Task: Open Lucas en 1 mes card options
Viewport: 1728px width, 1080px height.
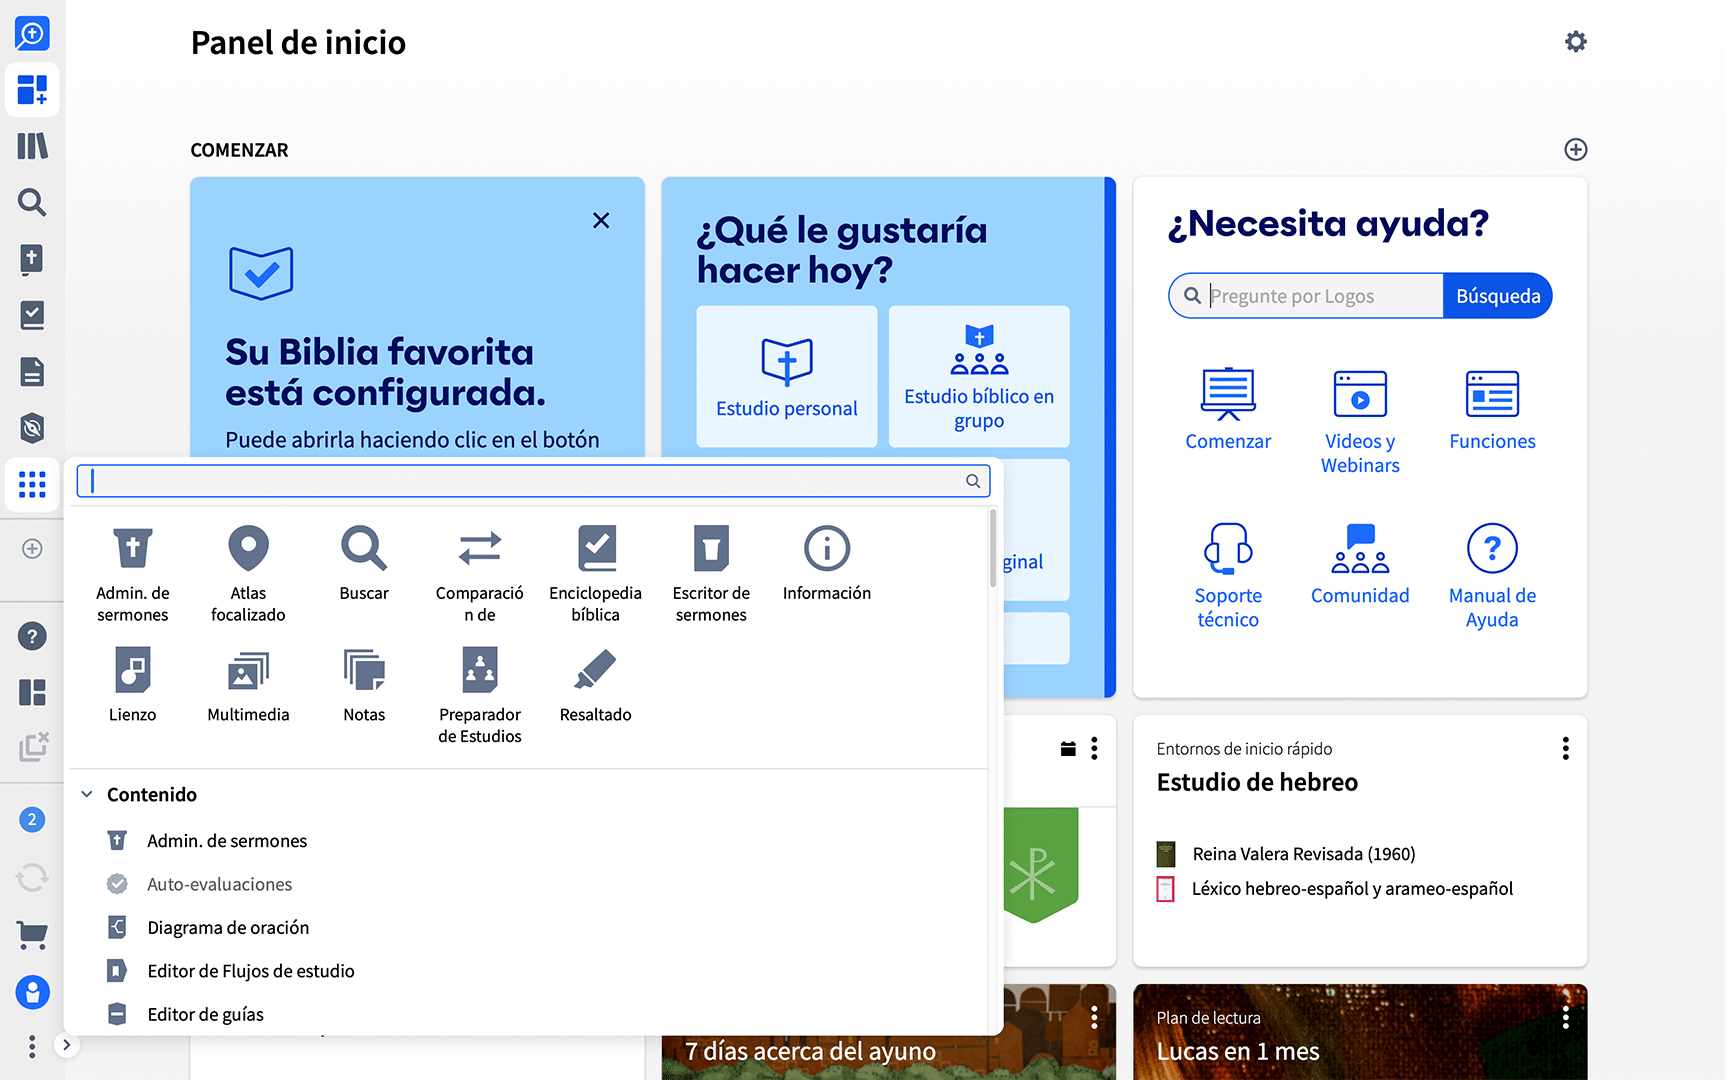Action: pyautogui.click(x=1566, y=1018)
